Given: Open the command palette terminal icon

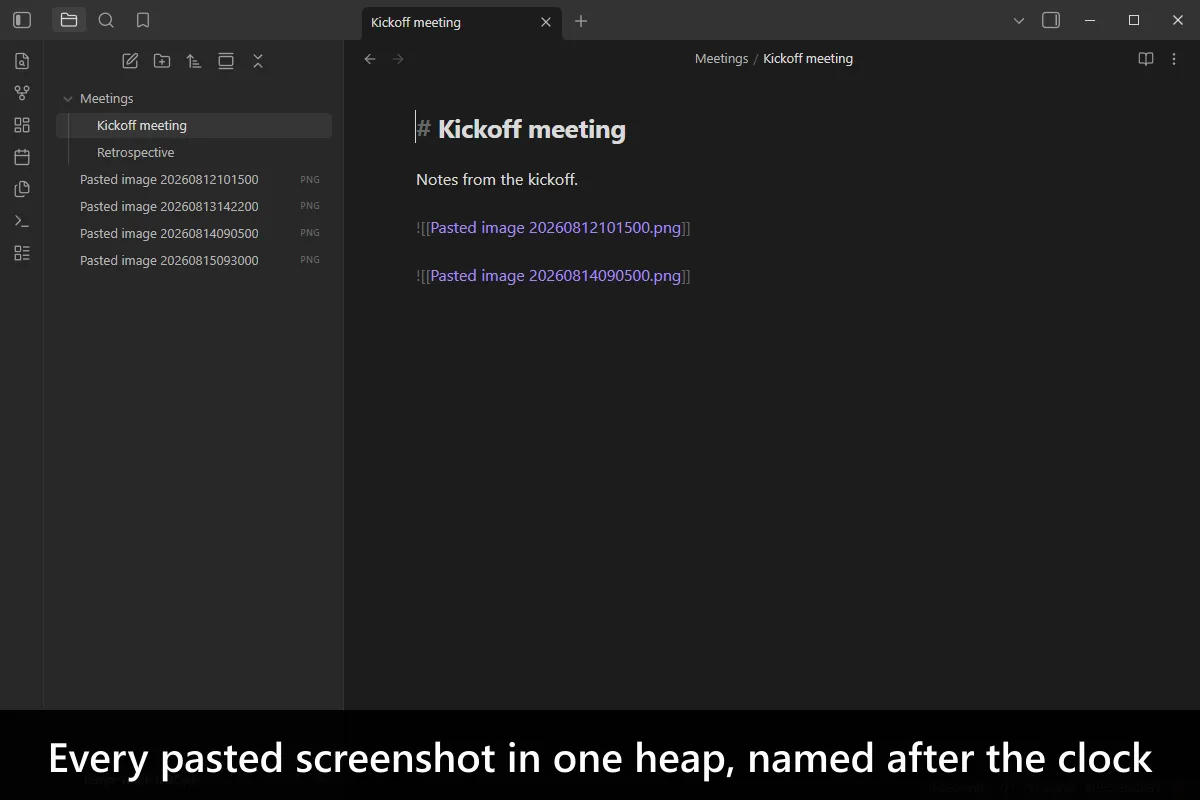Looking at the screenshot, I should click(x=22, y=221).
